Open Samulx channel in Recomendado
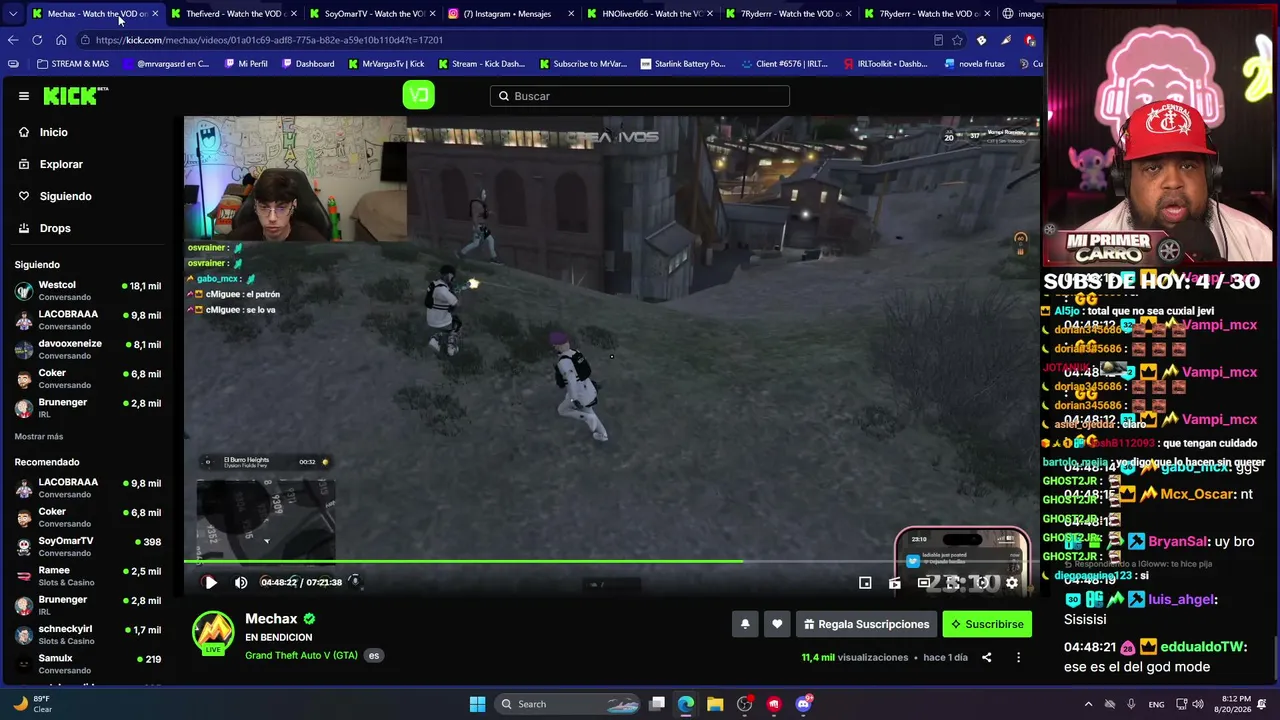 pos(88,663)
